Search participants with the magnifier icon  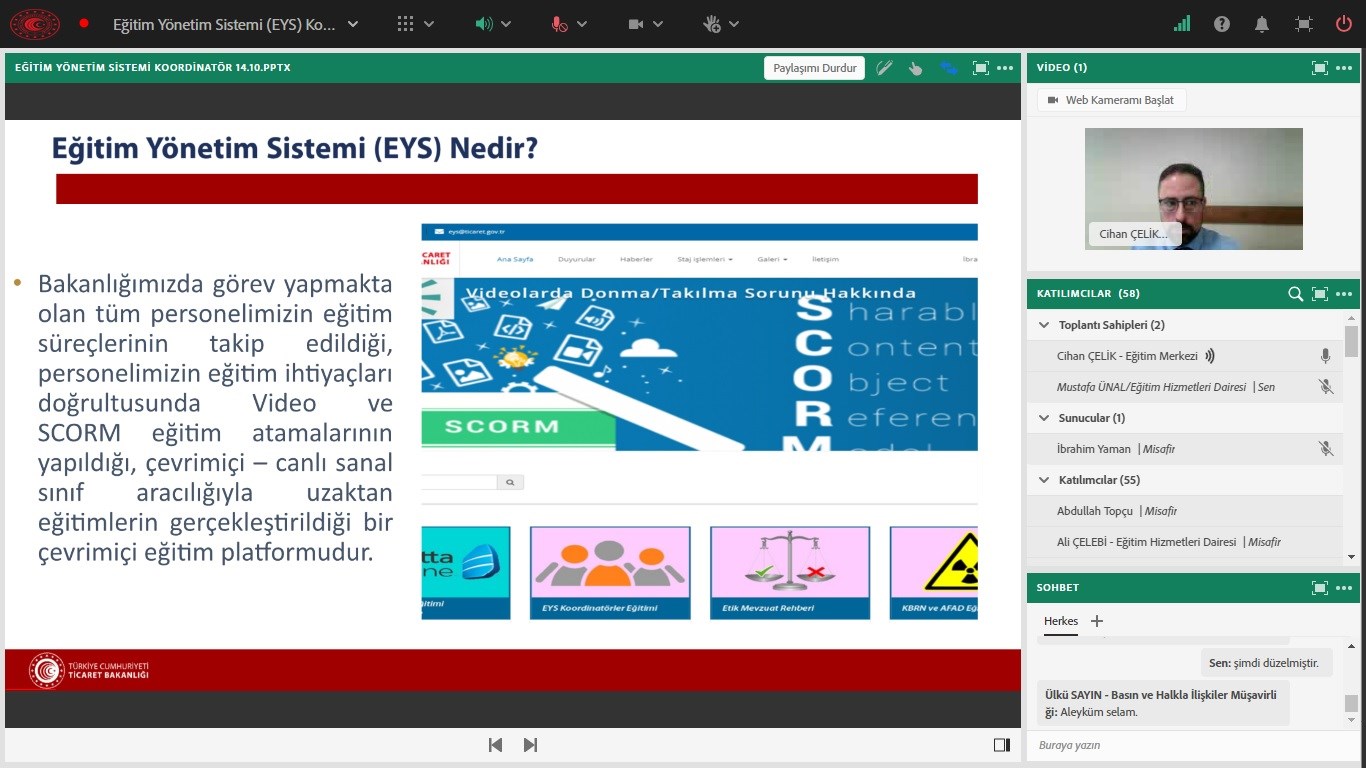(1295, 294)
